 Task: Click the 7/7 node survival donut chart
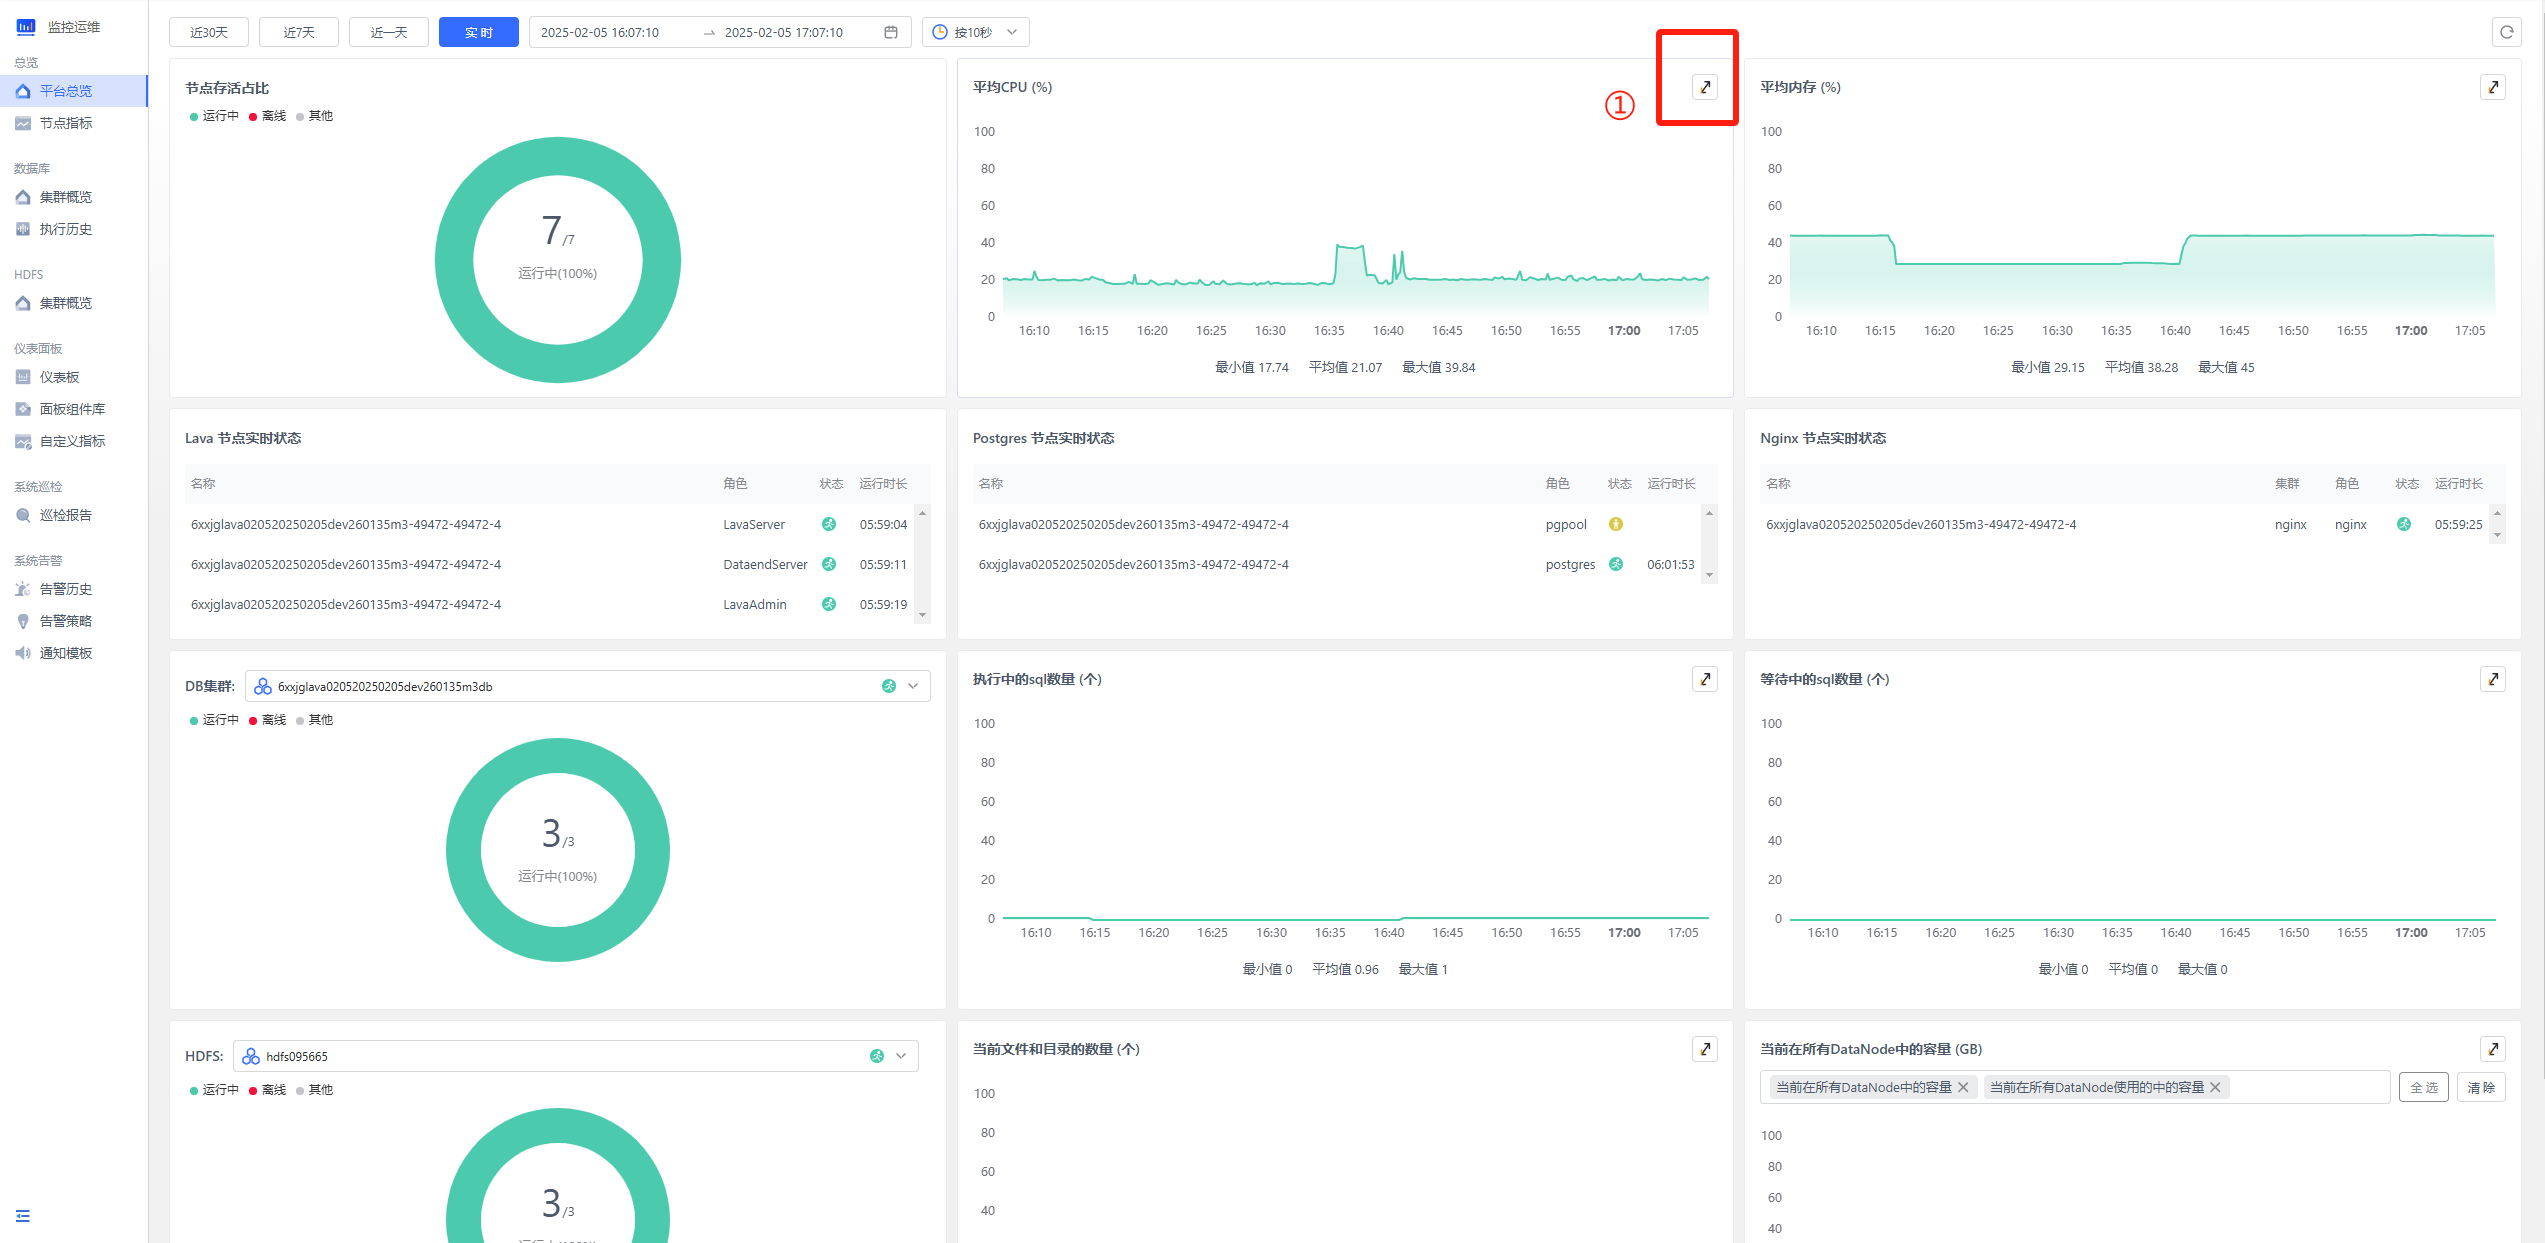click(558, 260)
